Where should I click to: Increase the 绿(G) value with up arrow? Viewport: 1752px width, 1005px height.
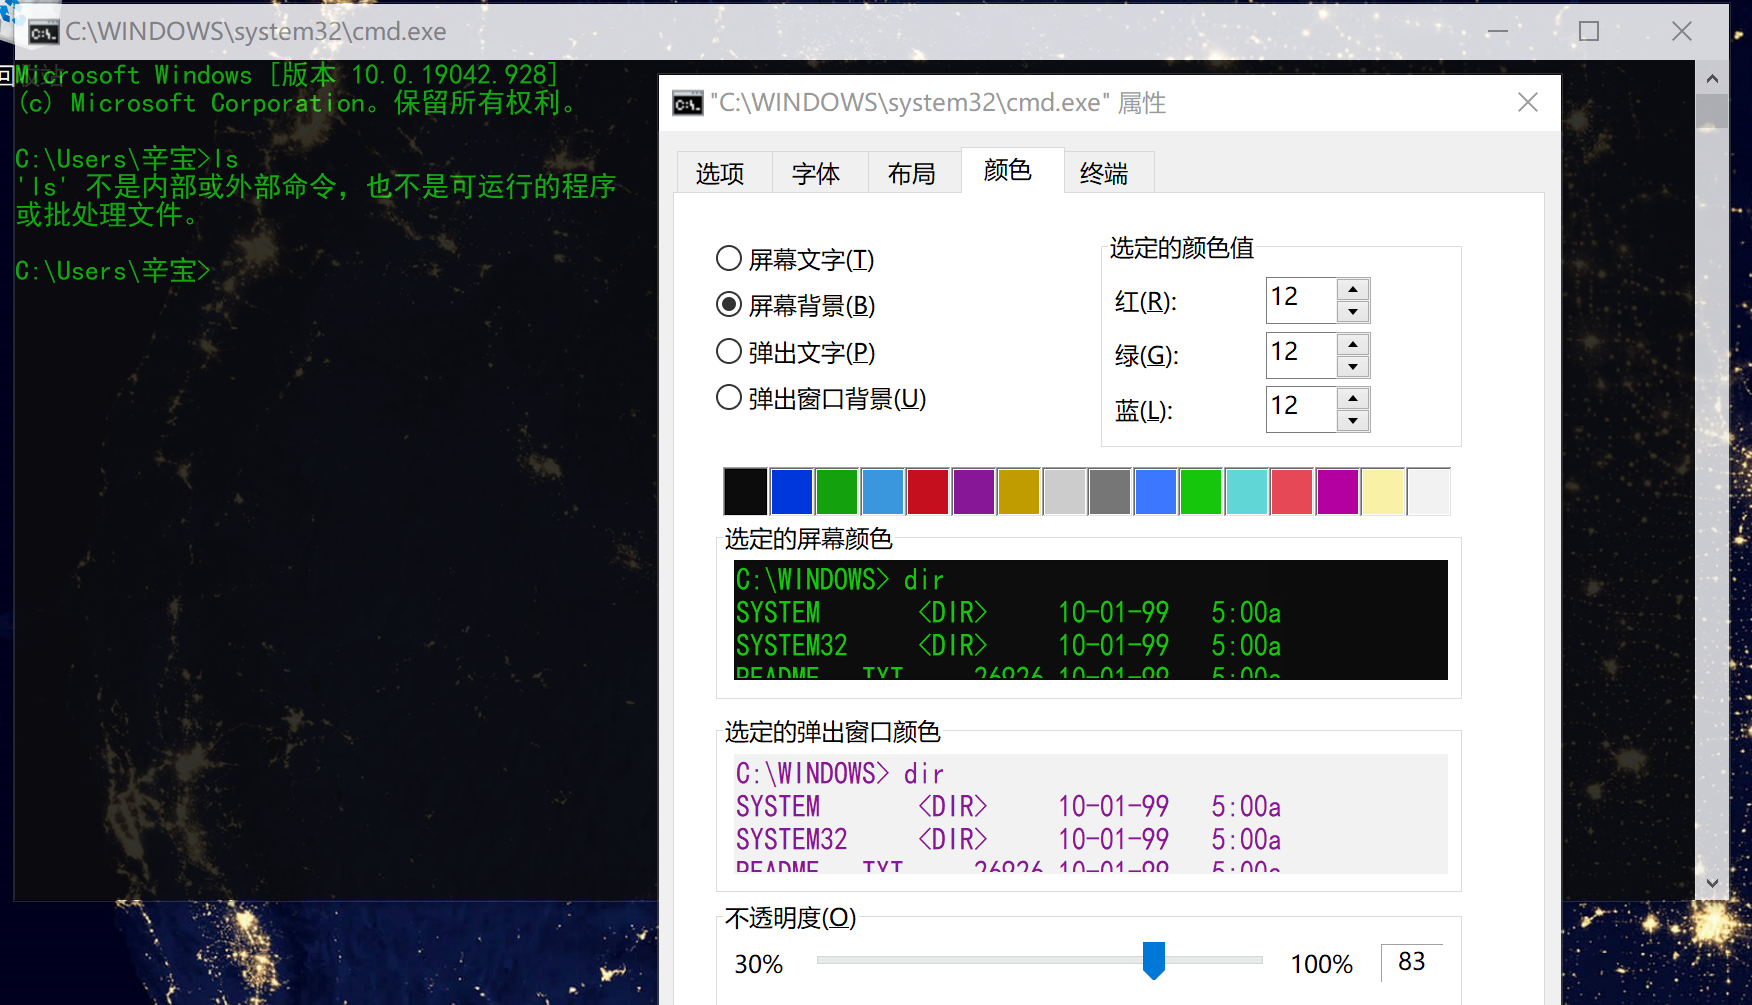(1353, 344)
